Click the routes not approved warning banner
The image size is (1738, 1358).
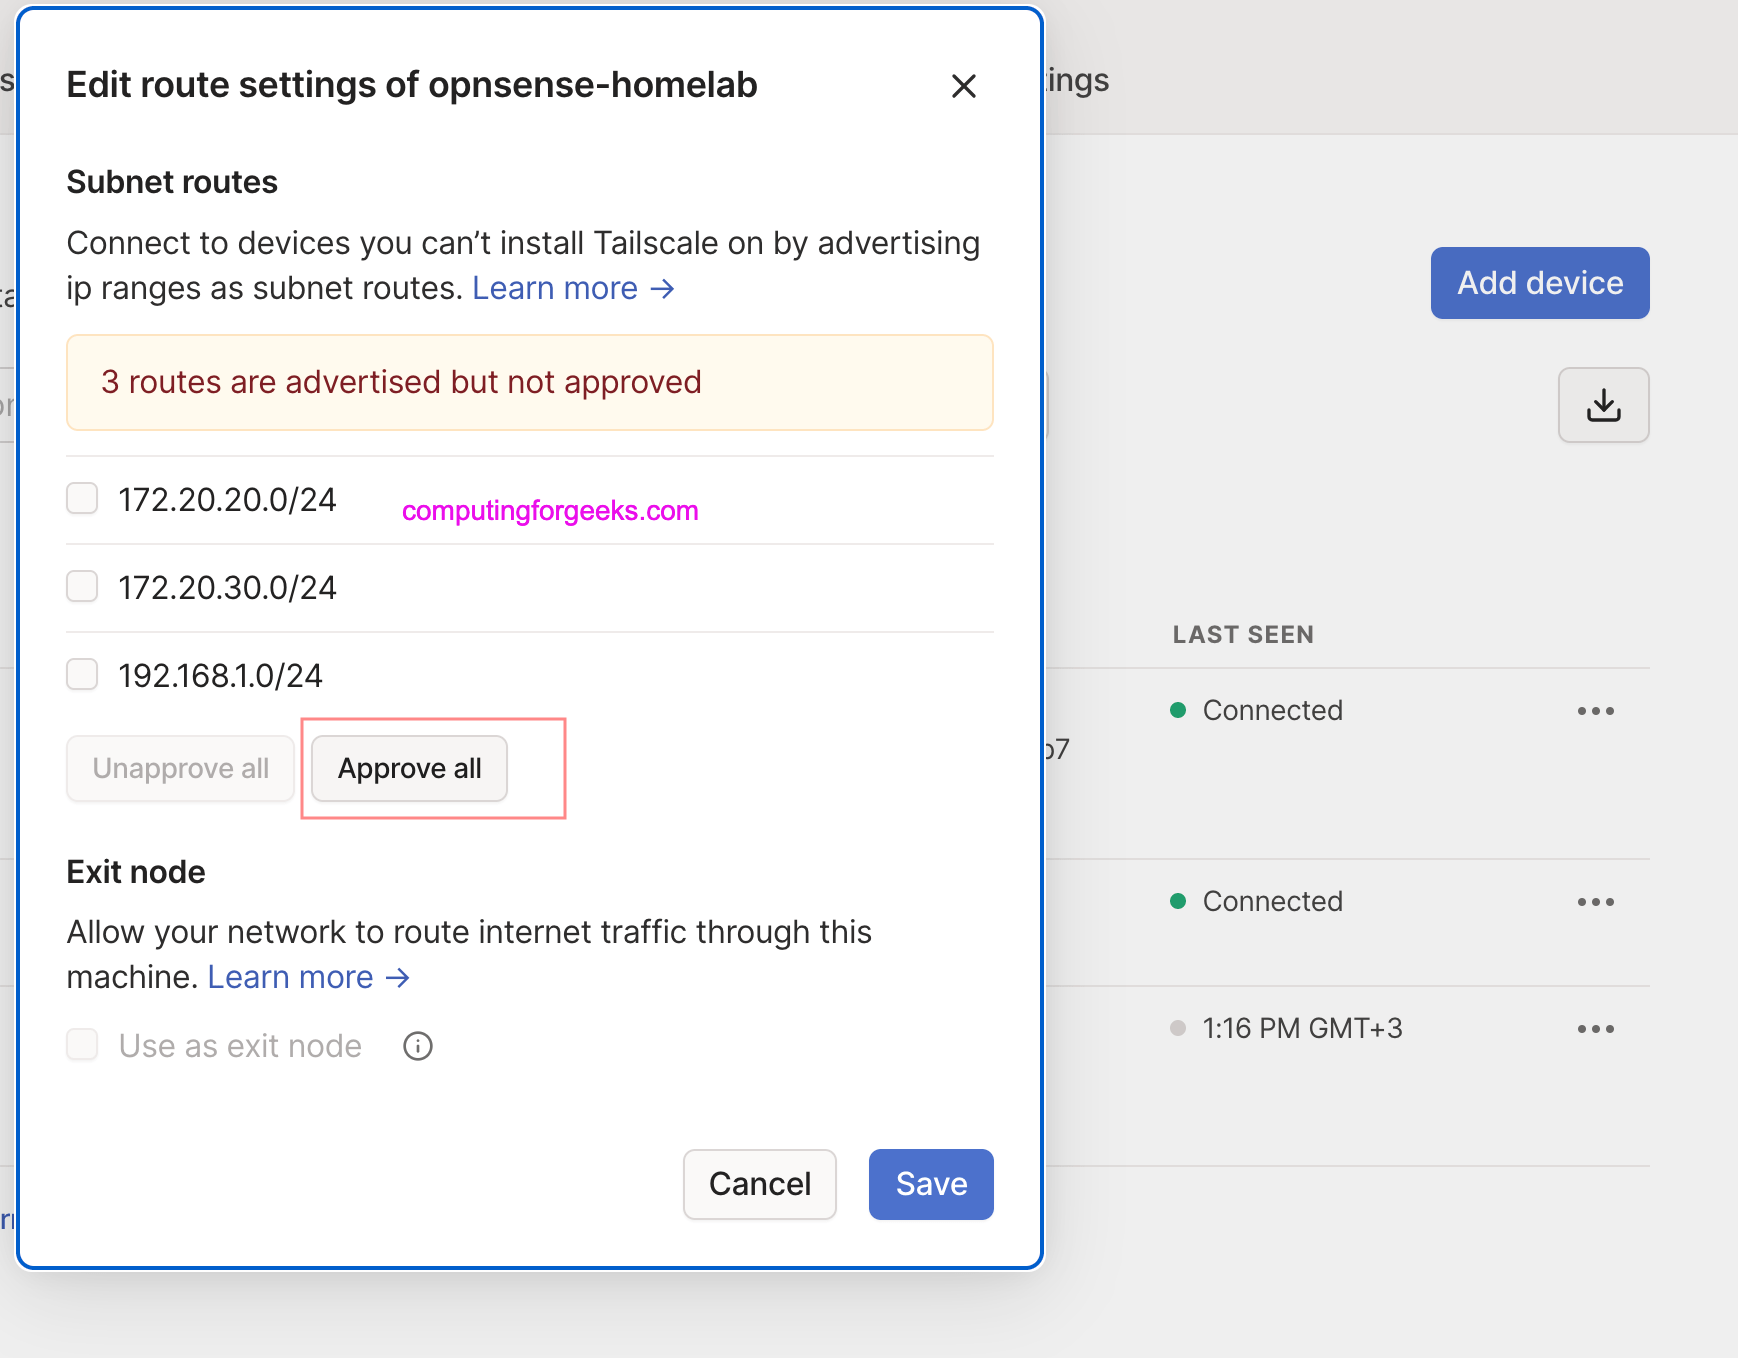pyautogui.click(x=529, y=383)
